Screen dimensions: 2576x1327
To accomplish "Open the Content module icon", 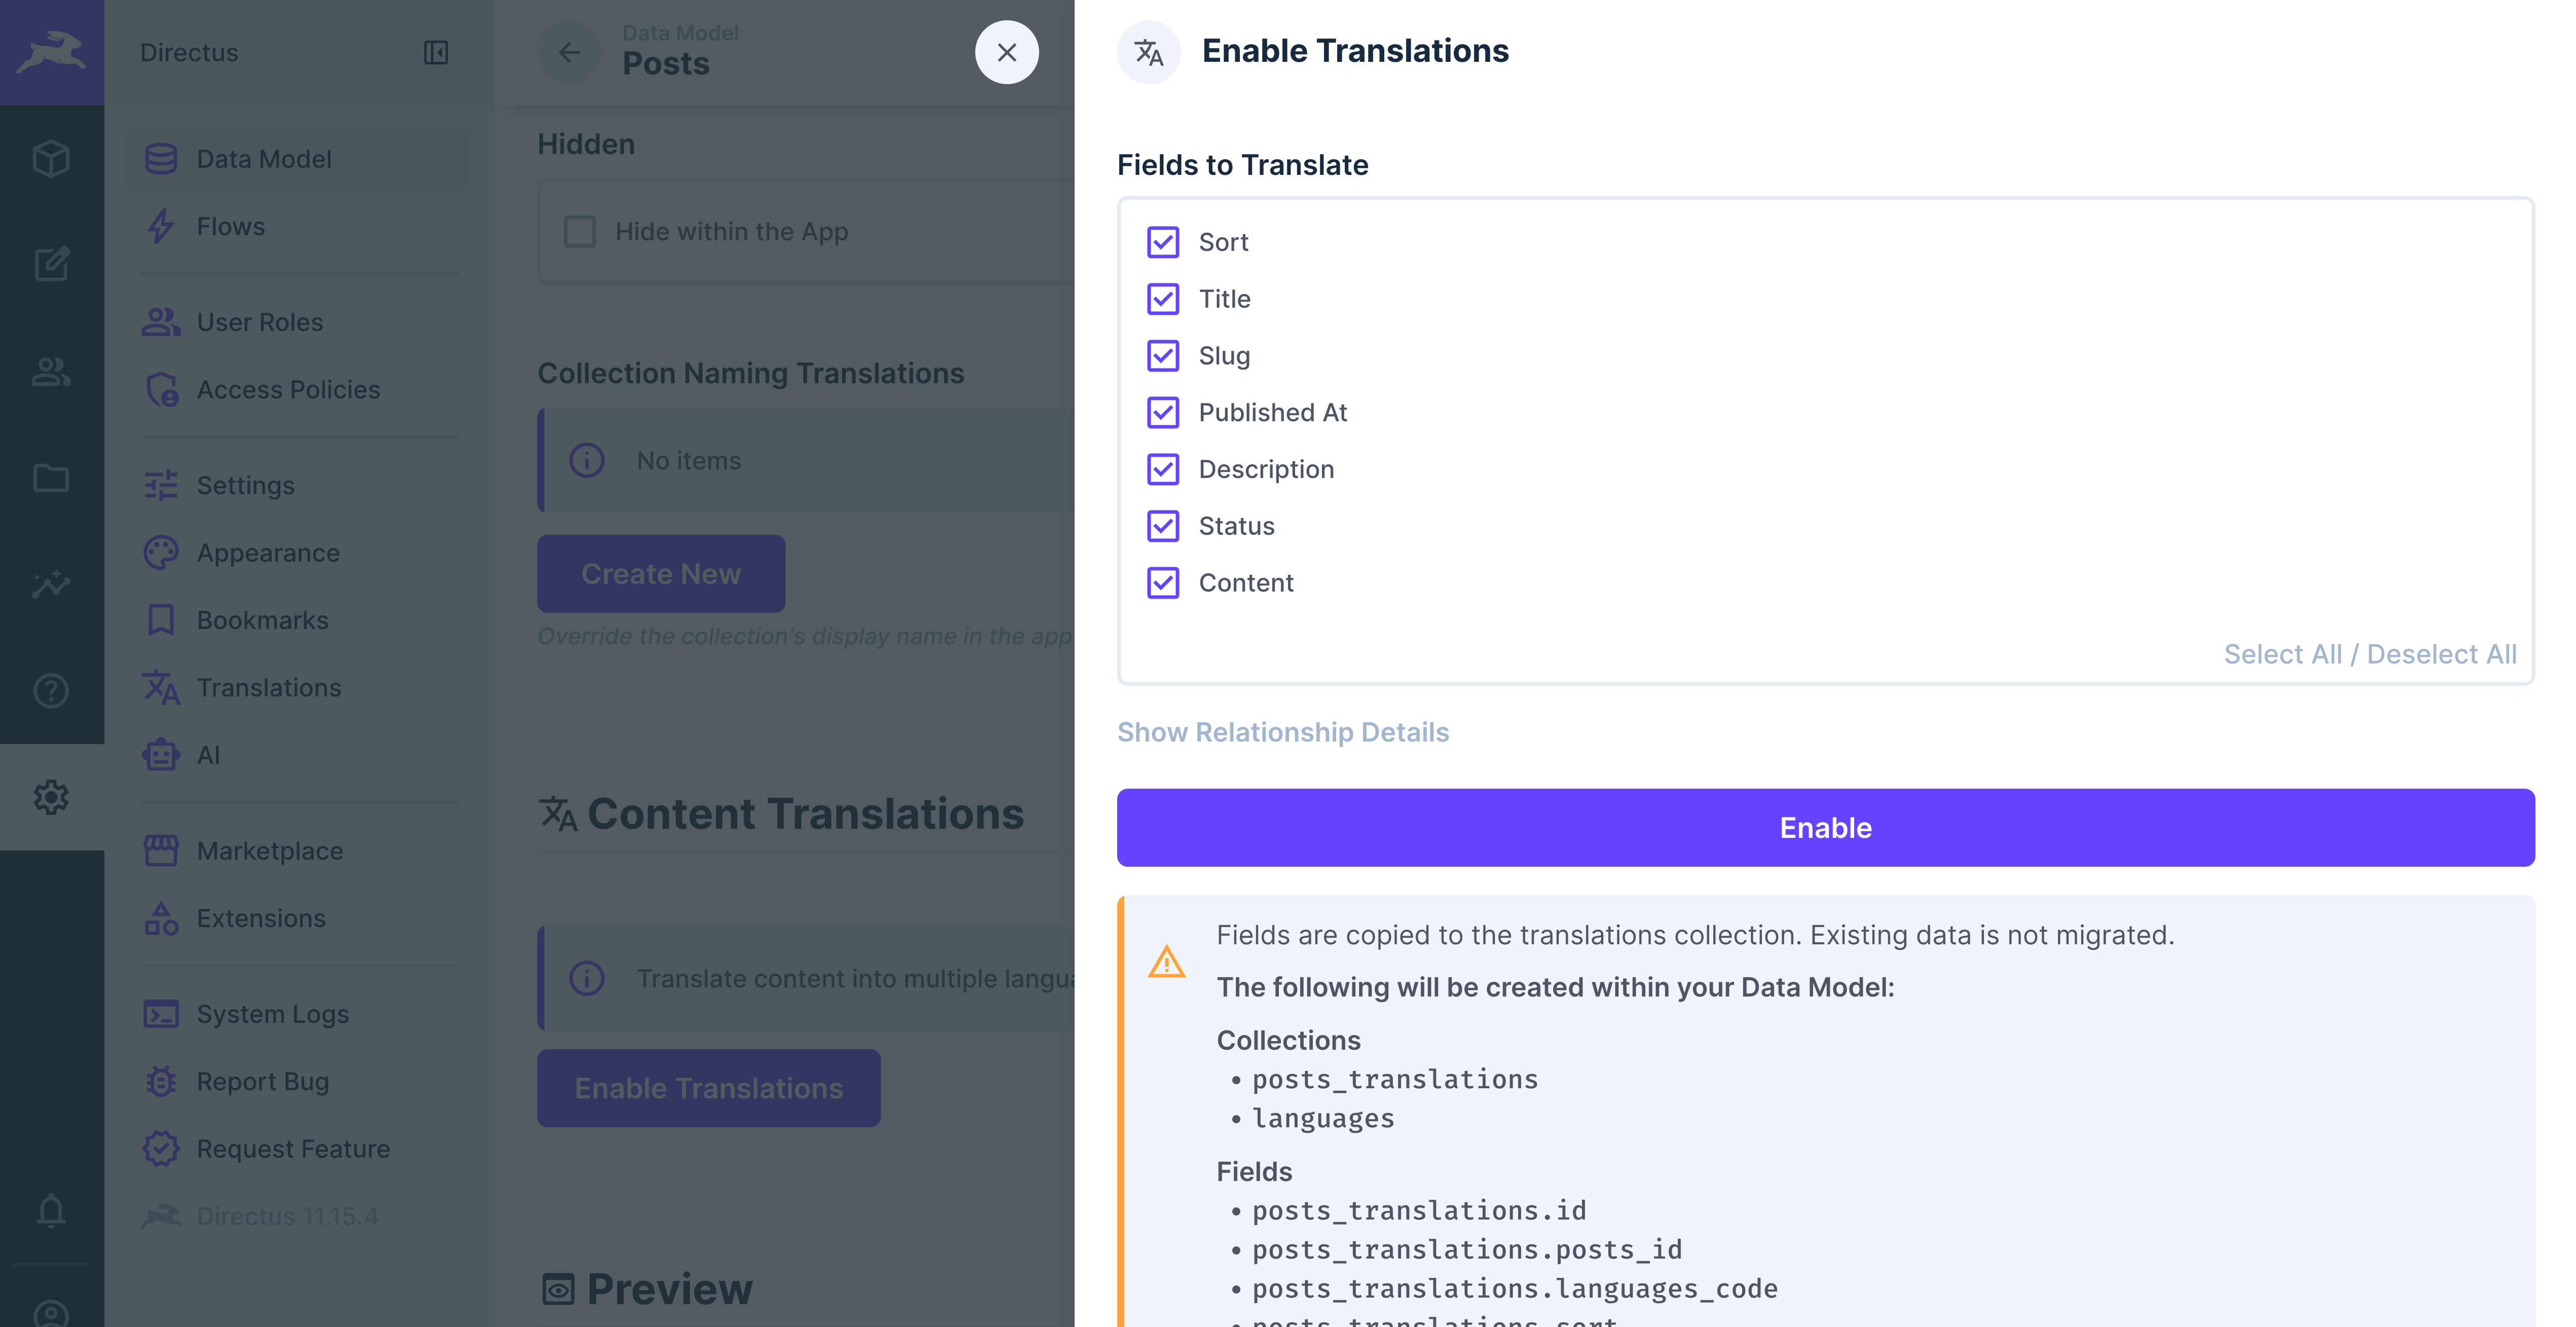I will tap(51, 158).
